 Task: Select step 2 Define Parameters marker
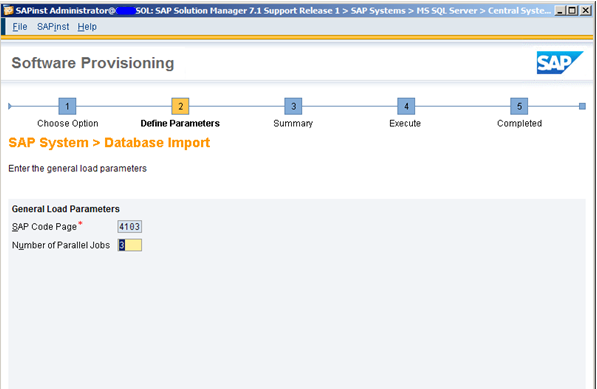point(180,106)
